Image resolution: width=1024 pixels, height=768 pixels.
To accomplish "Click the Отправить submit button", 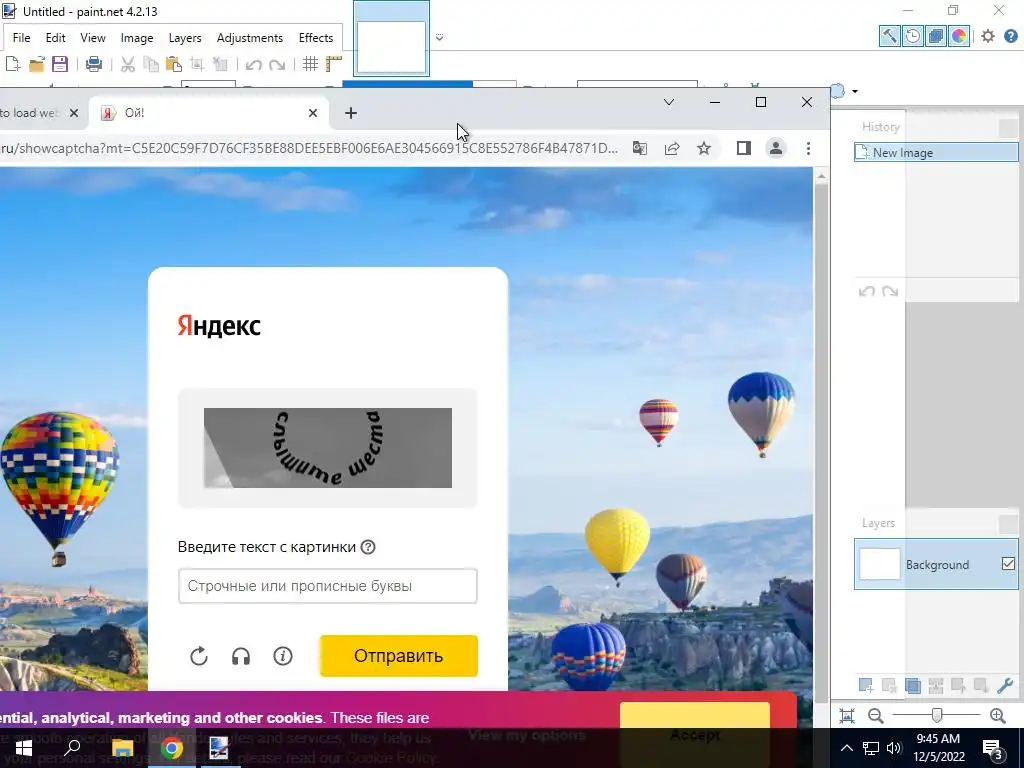I will click(399, 656).
